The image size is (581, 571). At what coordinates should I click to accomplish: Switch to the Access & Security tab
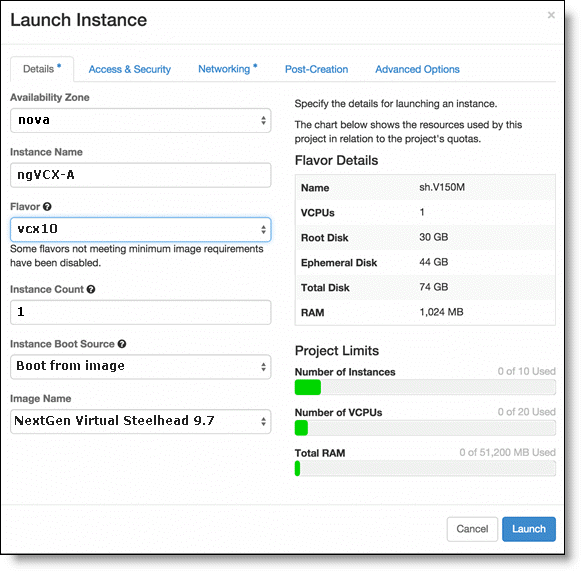point(130,69)
